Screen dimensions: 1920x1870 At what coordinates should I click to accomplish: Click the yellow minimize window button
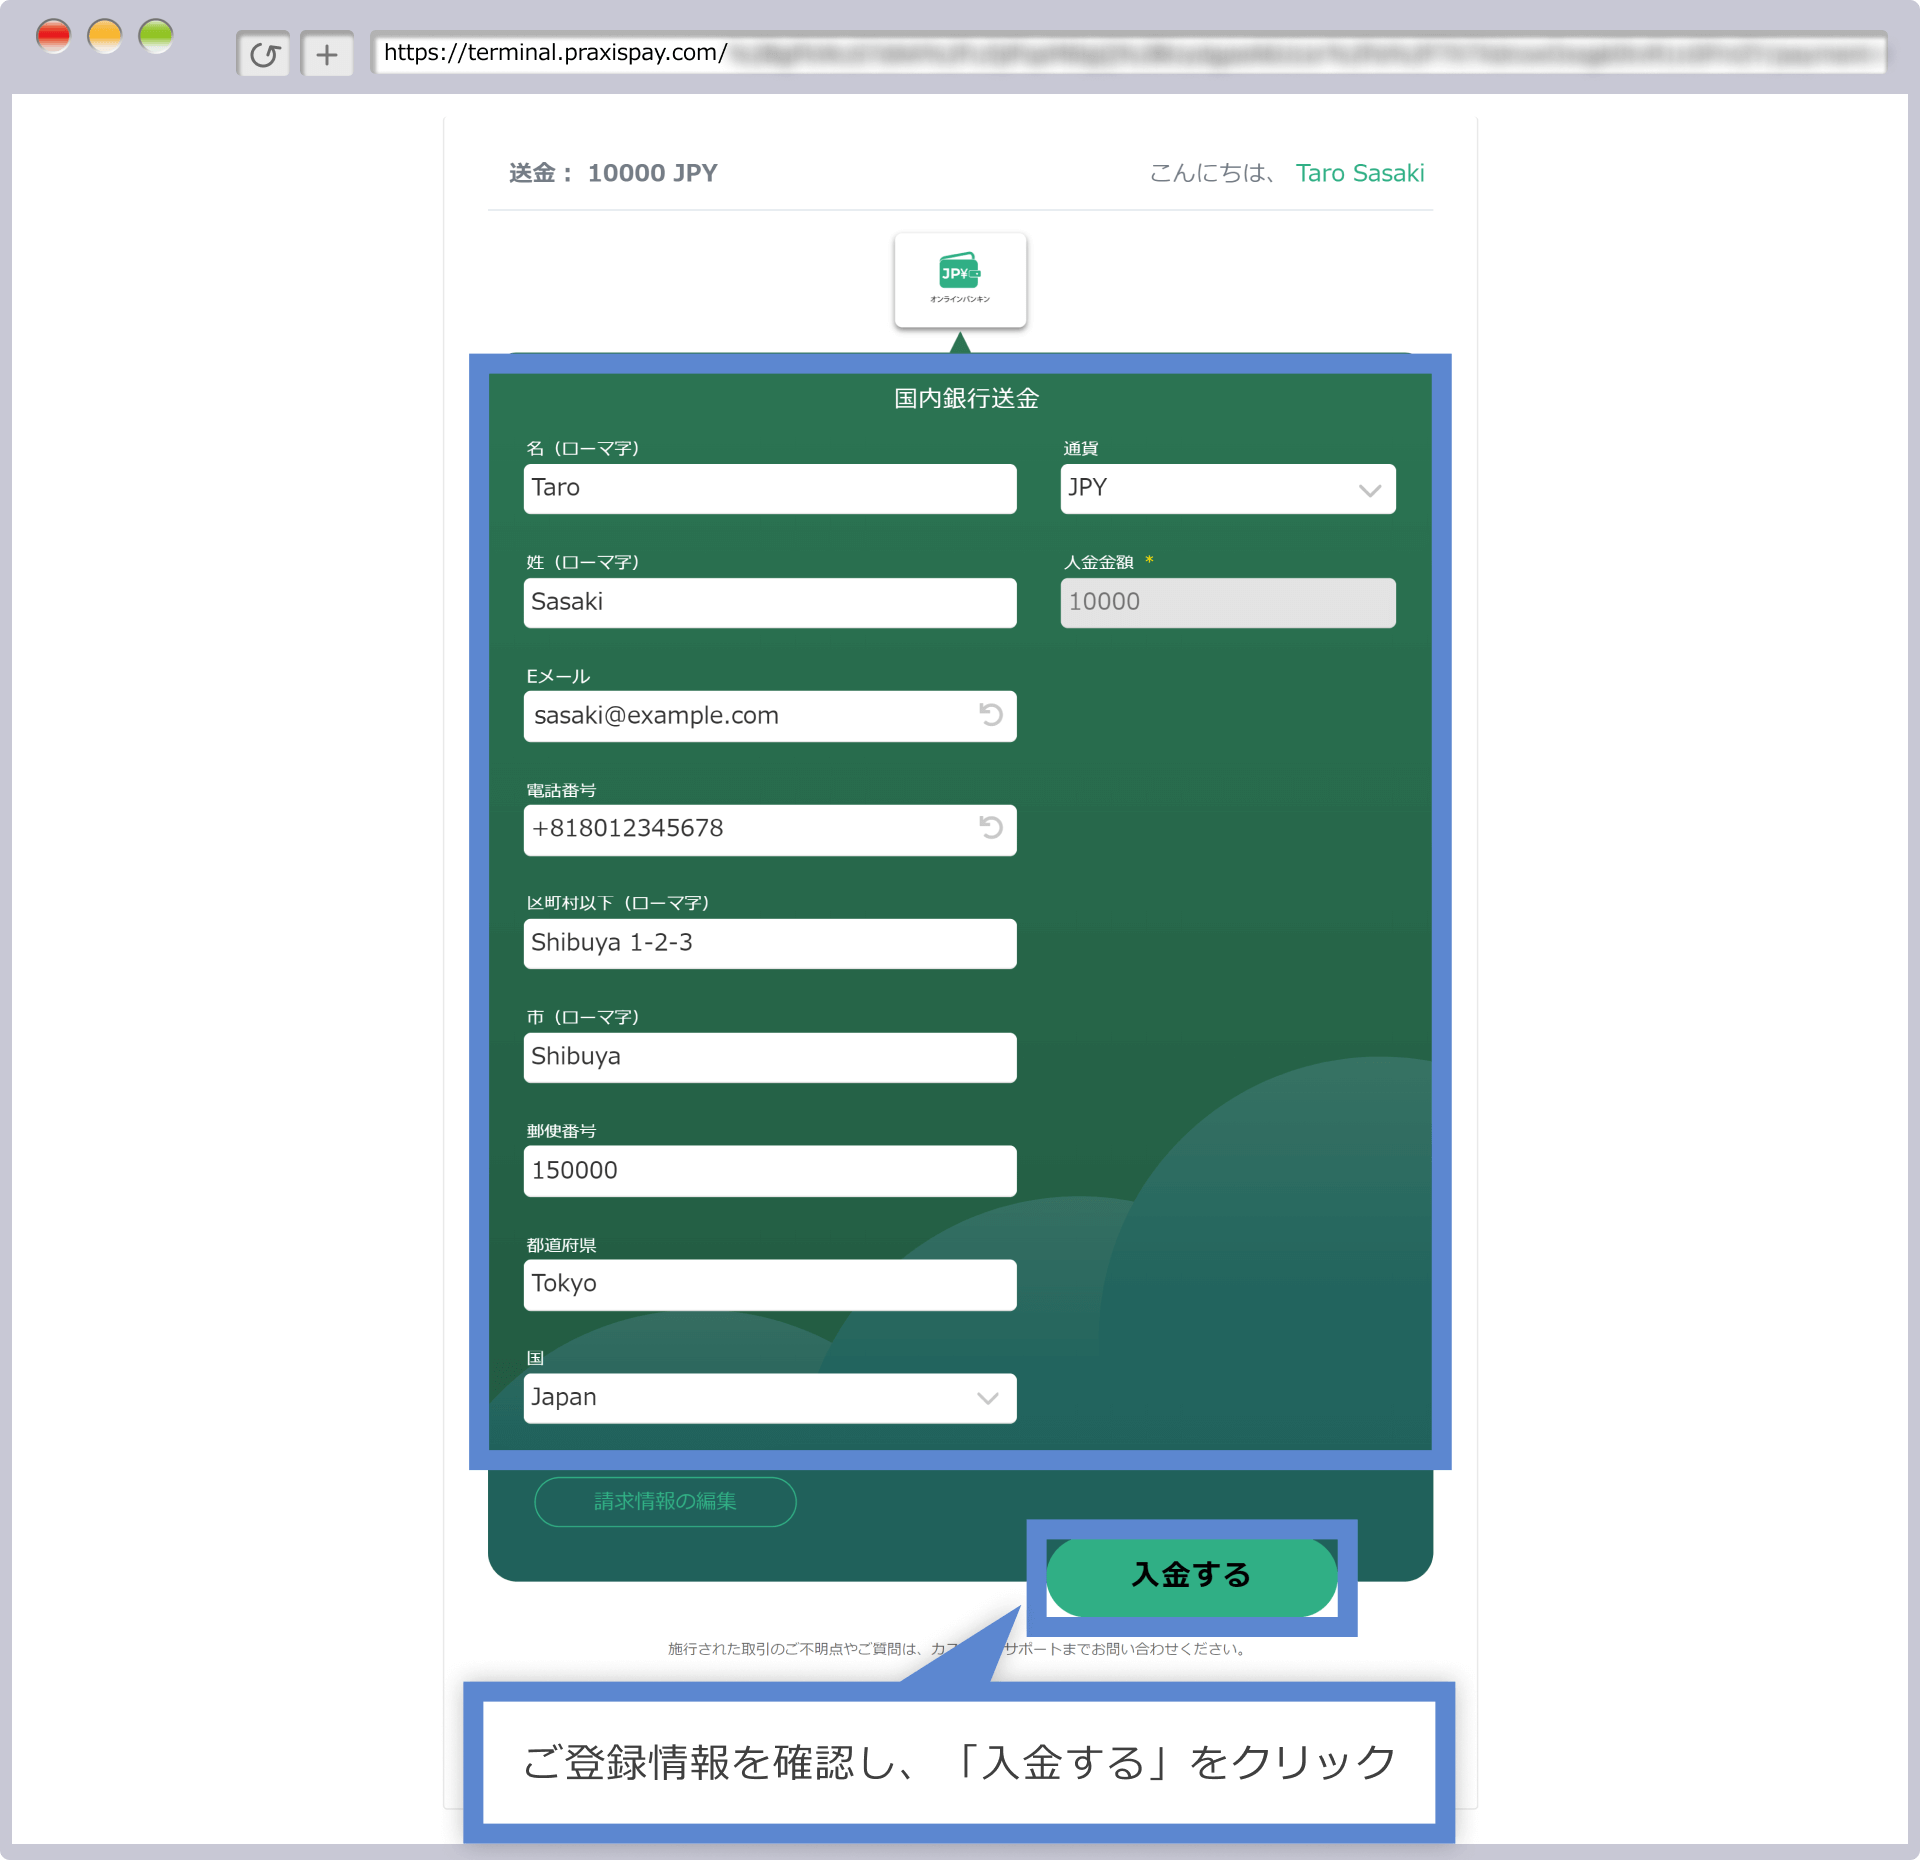[104, 37]
